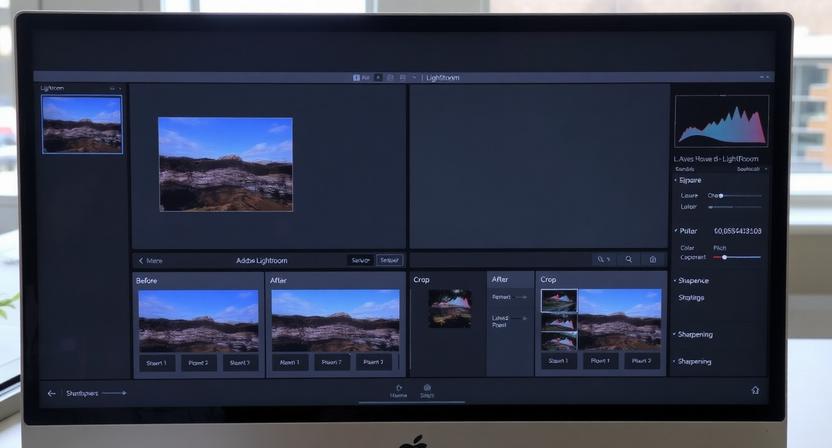Click the back chevron beside Addbe Lightroom title
This screenshot has height=448, width=832.
coord(141,261)
